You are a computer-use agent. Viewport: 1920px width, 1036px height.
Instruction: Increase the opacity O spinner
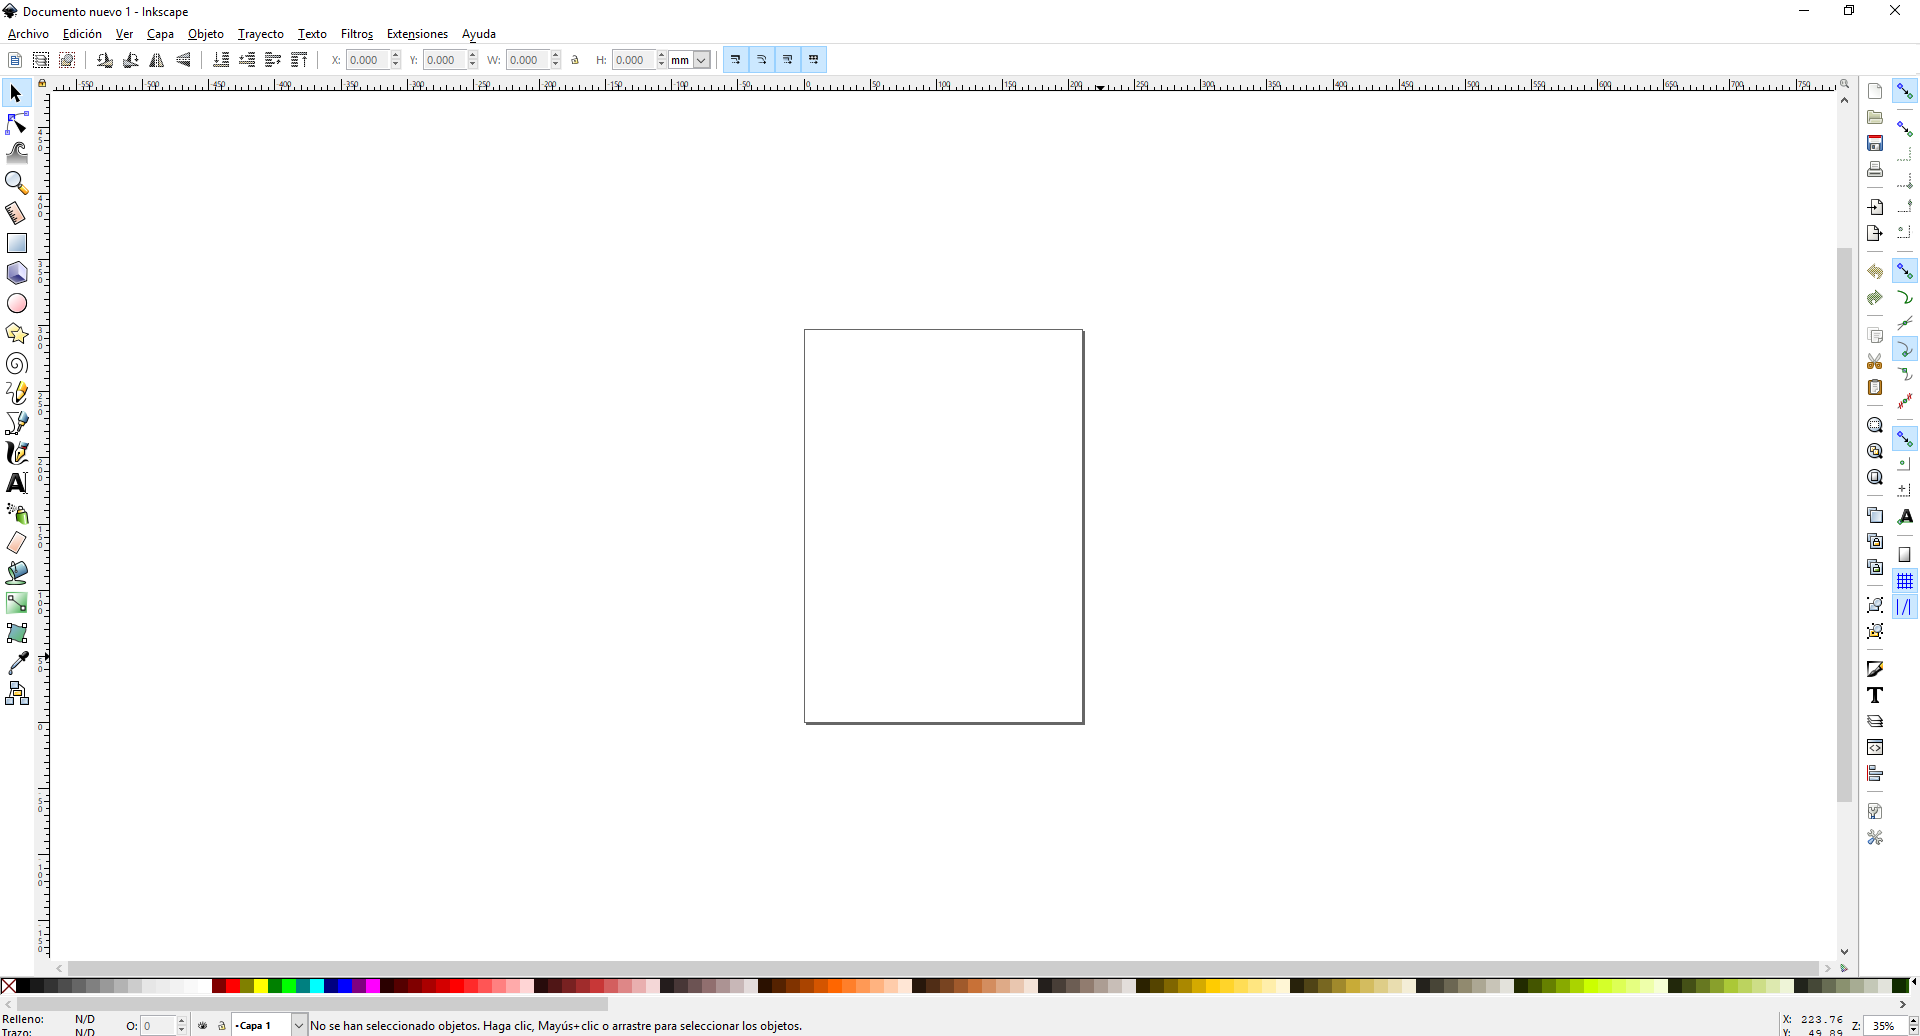(x=182, y=1021)
